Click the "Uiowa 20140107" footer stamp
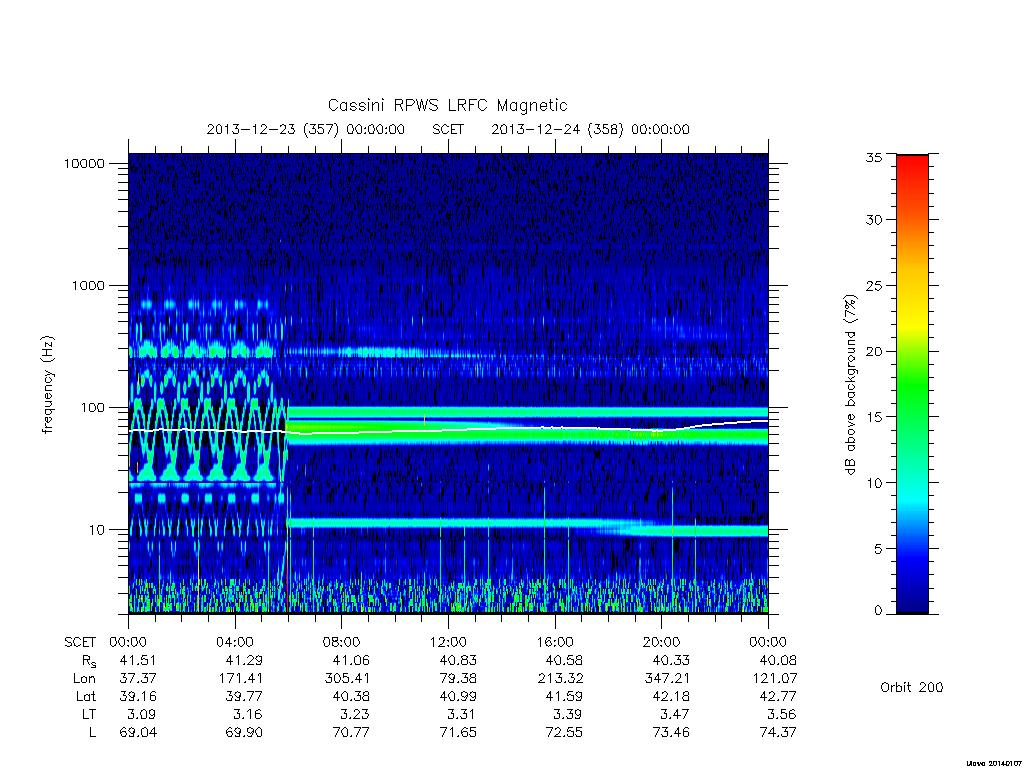The height and width of the screenshot is (768, 1024). click(x=993, y=763)
